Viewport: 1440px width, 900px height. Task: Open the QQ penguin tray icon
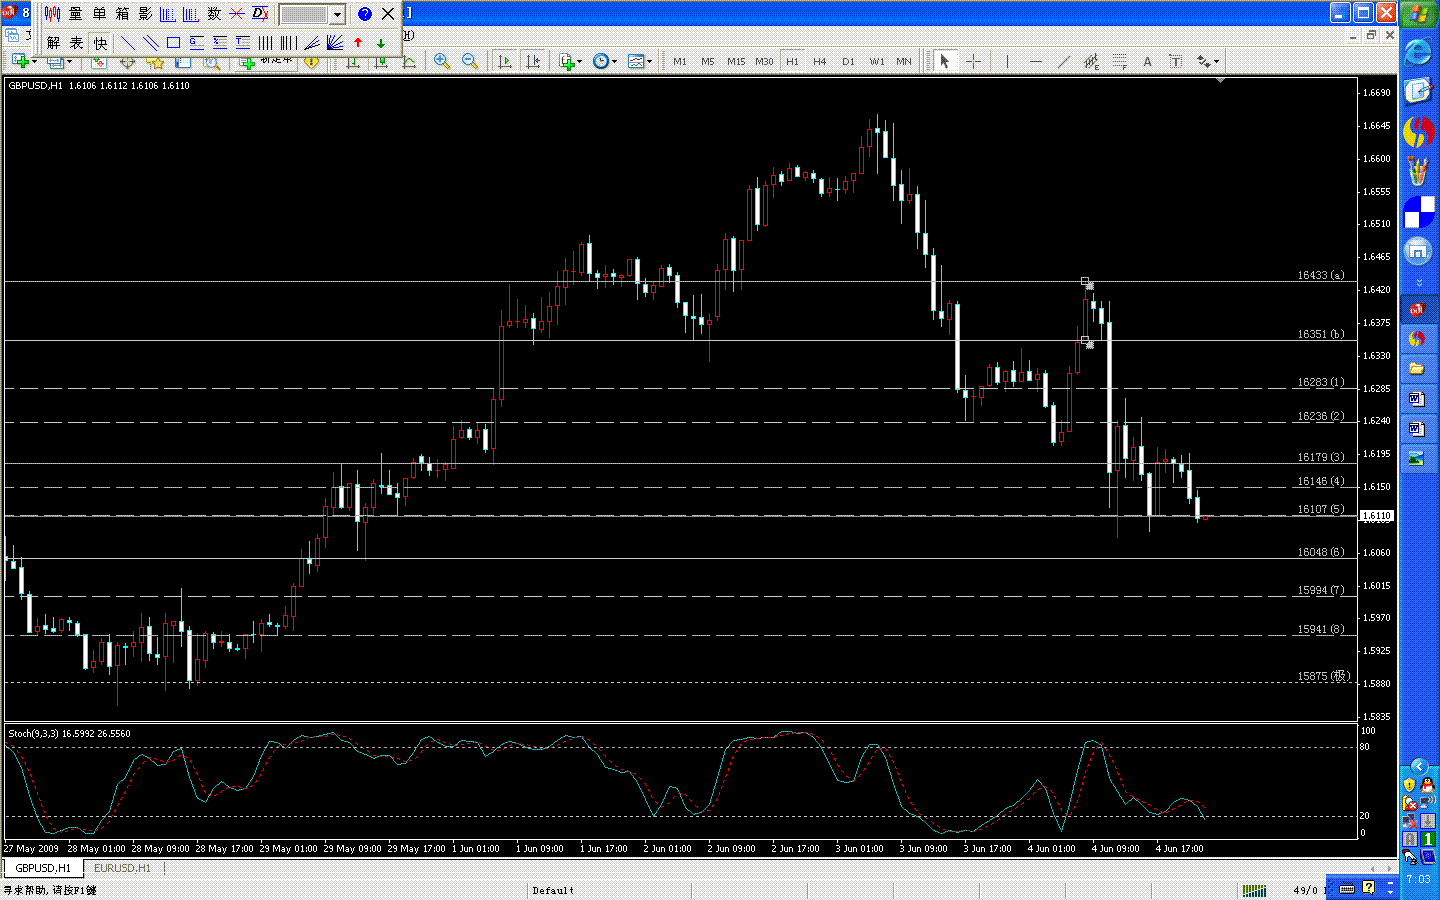pos(1427,785)
